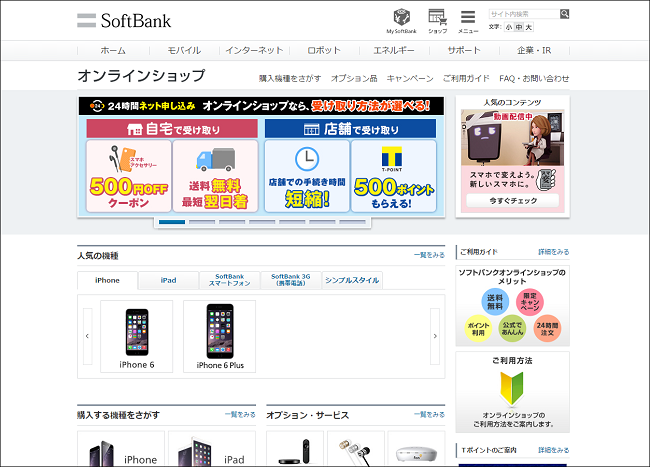The height and width of the screenshot is (467, 650).
Task: Click the 公式であんしん green circle
Action: pyautogui.click(x=512, y=329)
